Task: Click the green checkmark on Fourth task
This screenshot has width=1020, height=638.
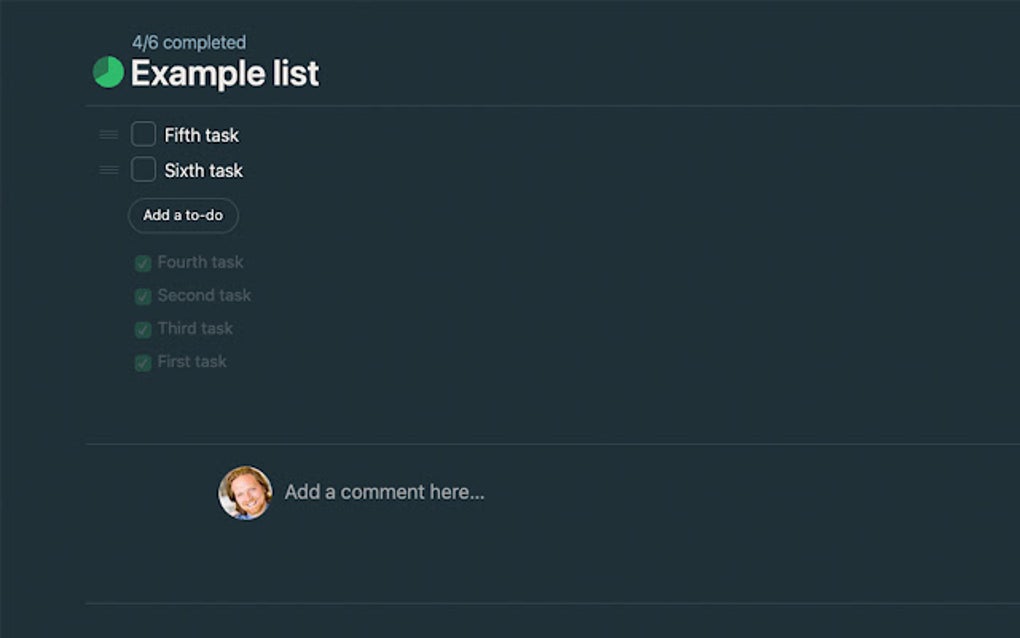Action: click(142, 262)
